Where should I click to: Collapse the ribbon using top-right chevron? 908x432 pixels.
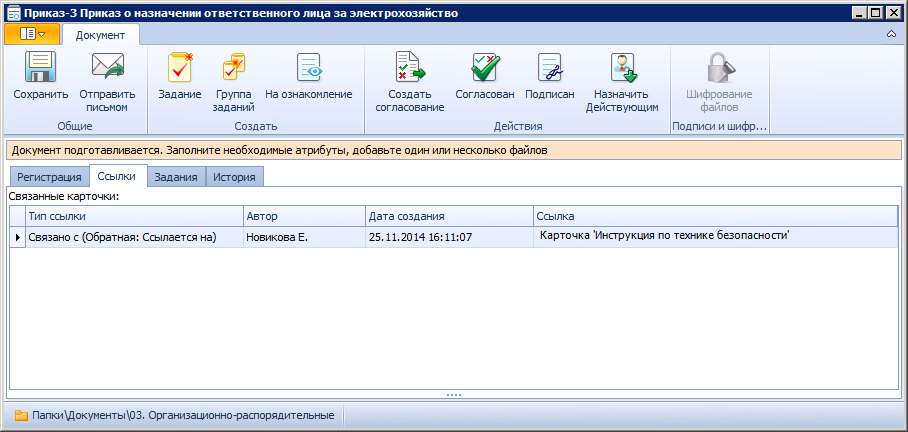point(891,34)
